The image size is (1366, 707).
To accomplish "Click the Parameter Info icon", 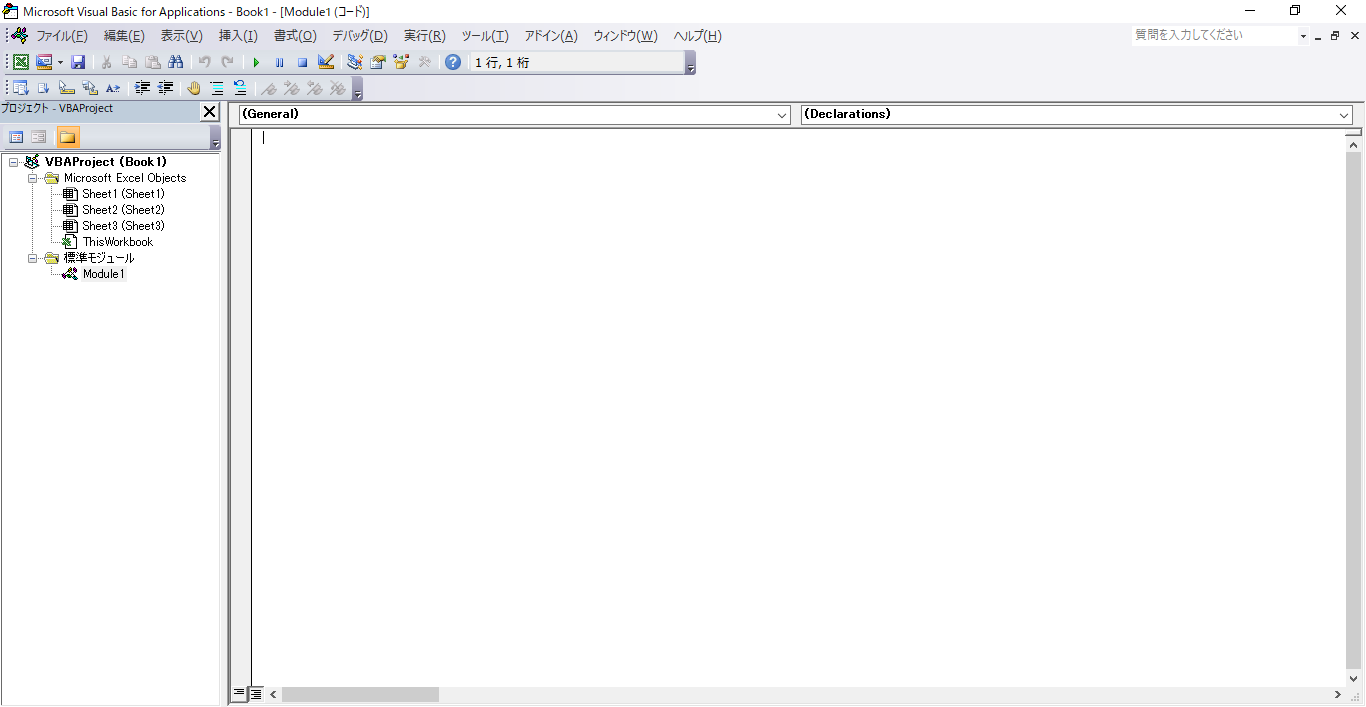I will tap(90, 88).
